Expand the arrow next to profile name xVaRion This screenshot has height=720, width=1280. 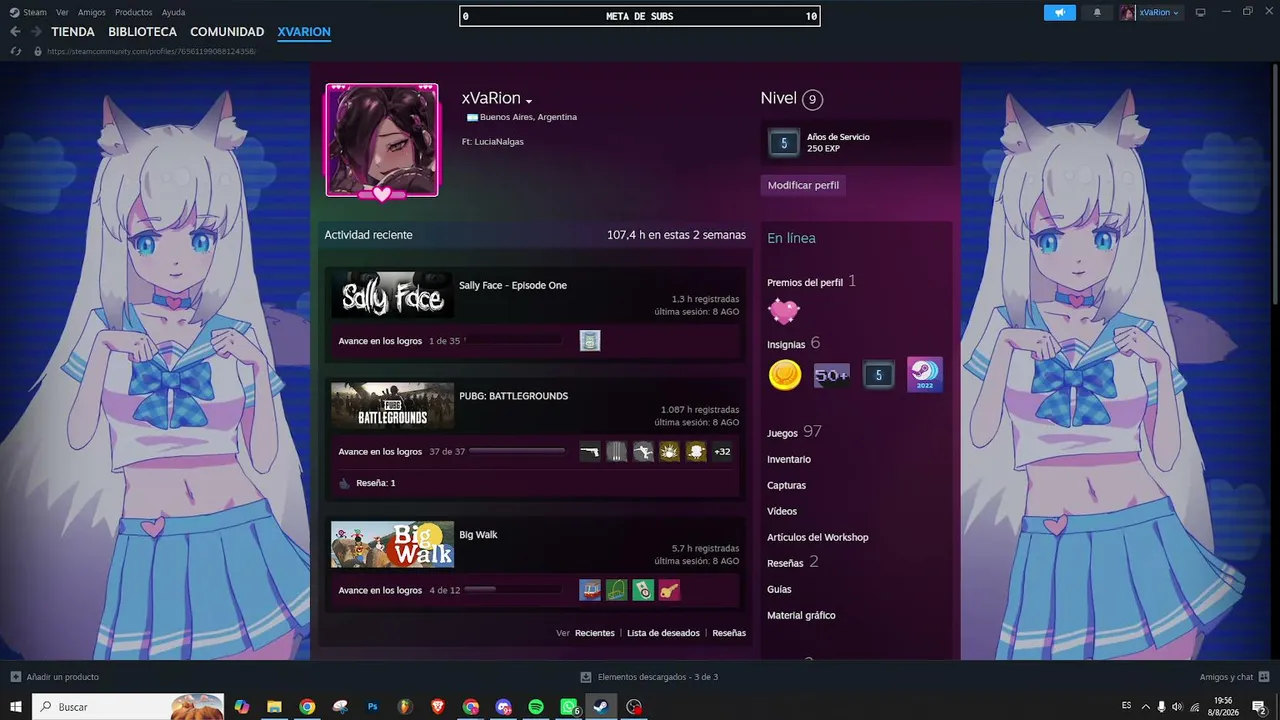[529, 101]
